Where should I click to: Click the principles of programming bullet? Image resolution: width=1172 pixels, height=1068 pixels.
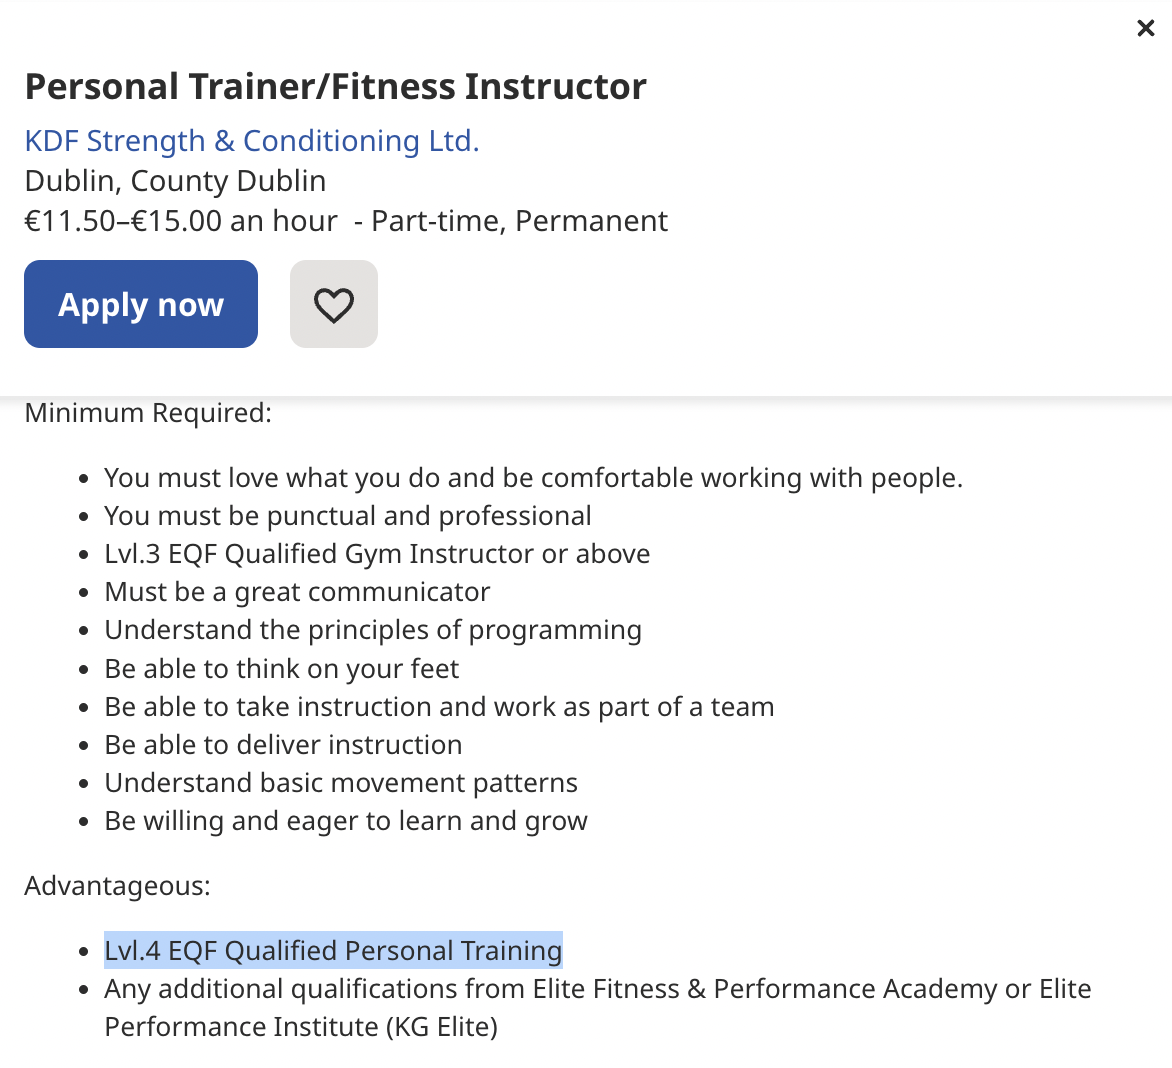click(x=372, y=629)
